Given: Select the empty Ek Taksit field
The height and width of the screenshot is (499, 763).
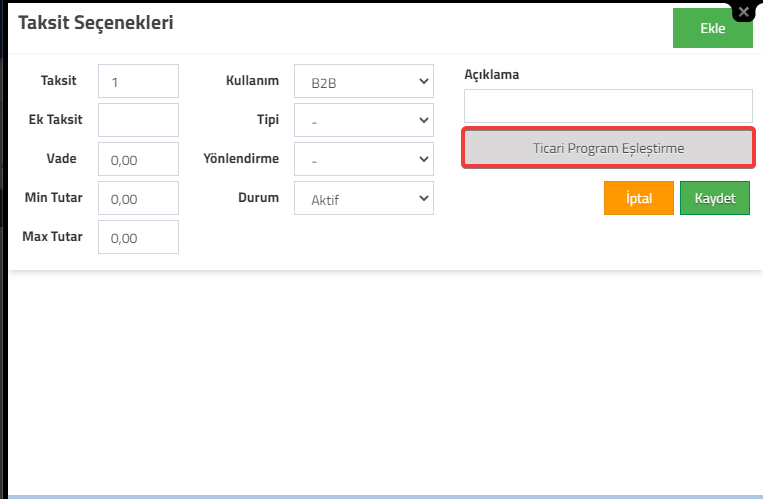Looking at the screenshot, I should coord(138,120).
